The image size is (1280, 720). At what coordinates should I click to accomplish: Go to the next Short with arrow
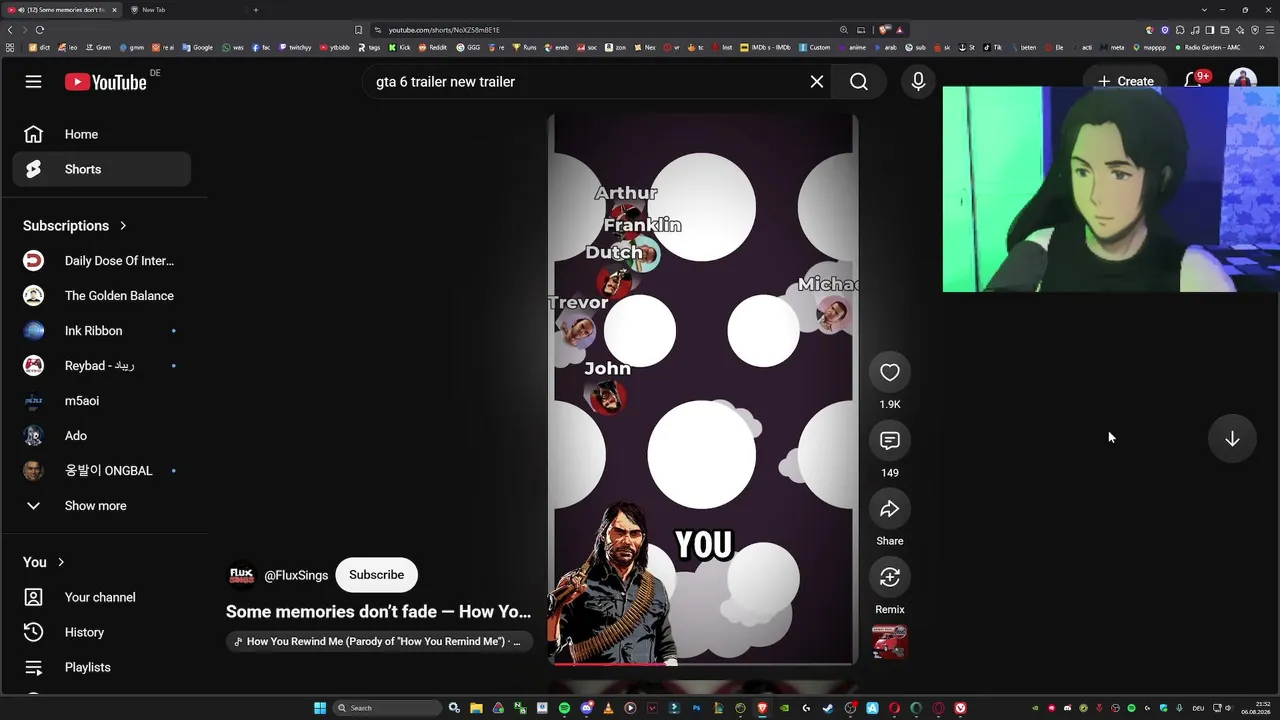pyautogui.click(x=1232, y=439)
